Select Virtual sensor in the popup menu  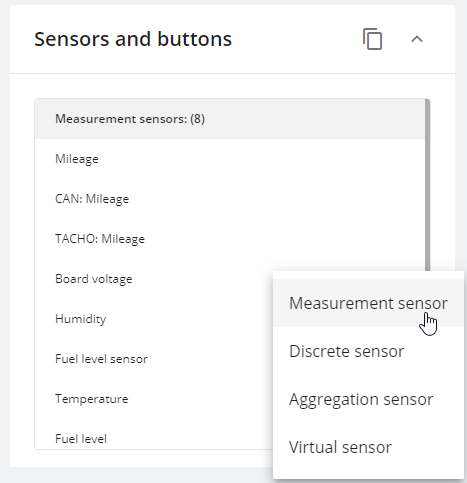[368, 447]
